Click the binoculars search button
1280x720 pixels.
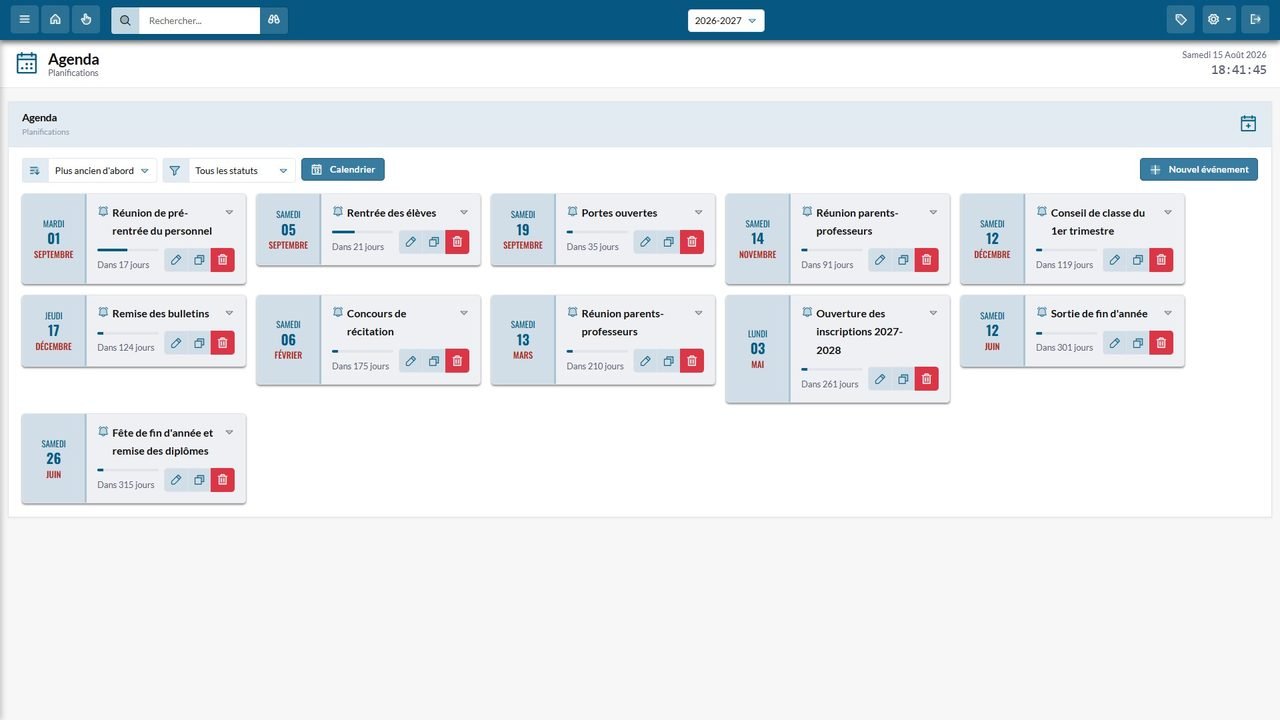(274, 20)
